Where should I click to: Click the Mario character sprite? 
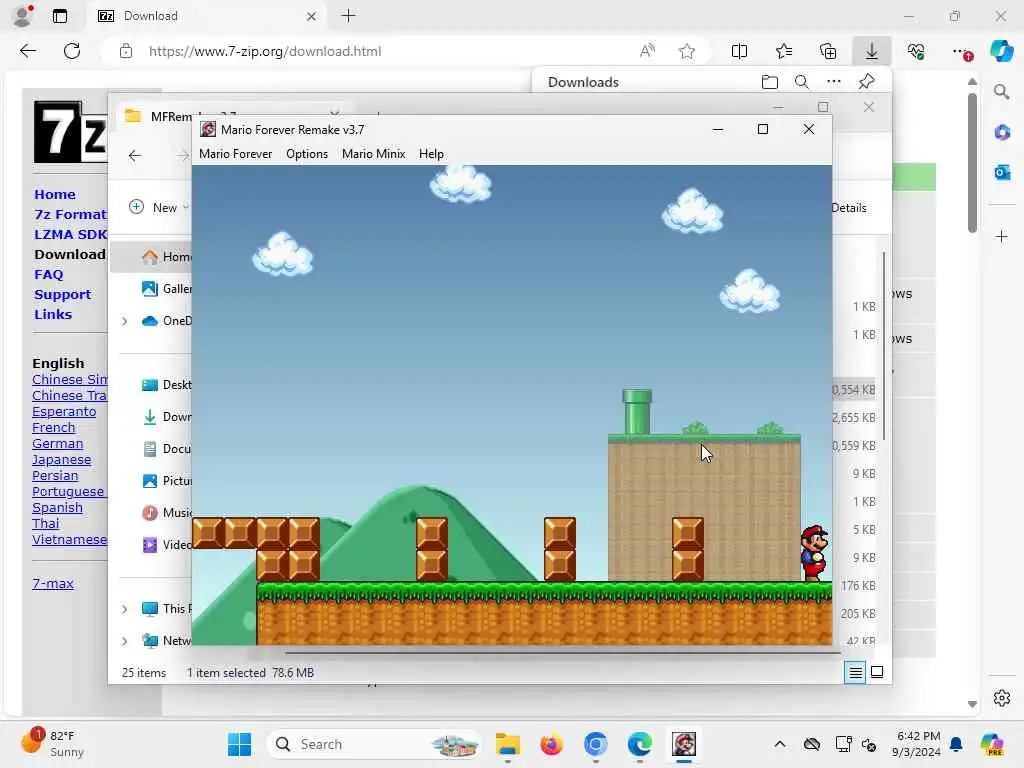click(x=814, y=553)
